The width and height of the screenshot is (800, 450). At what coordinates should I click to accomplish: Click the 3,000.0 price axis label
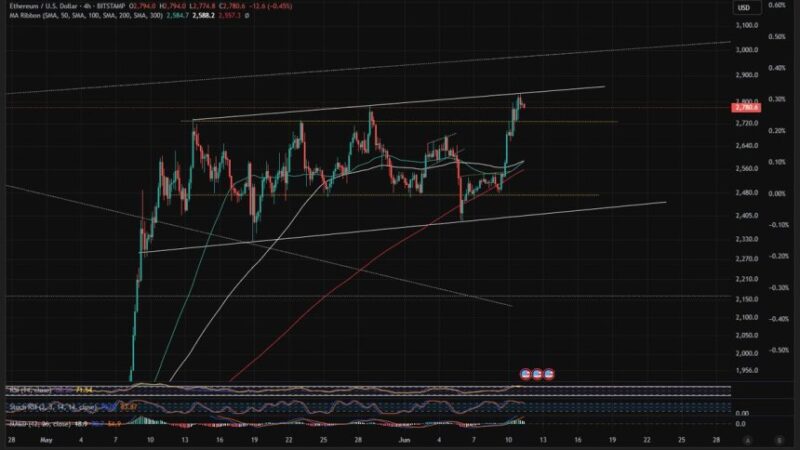(x=747, y=50)
